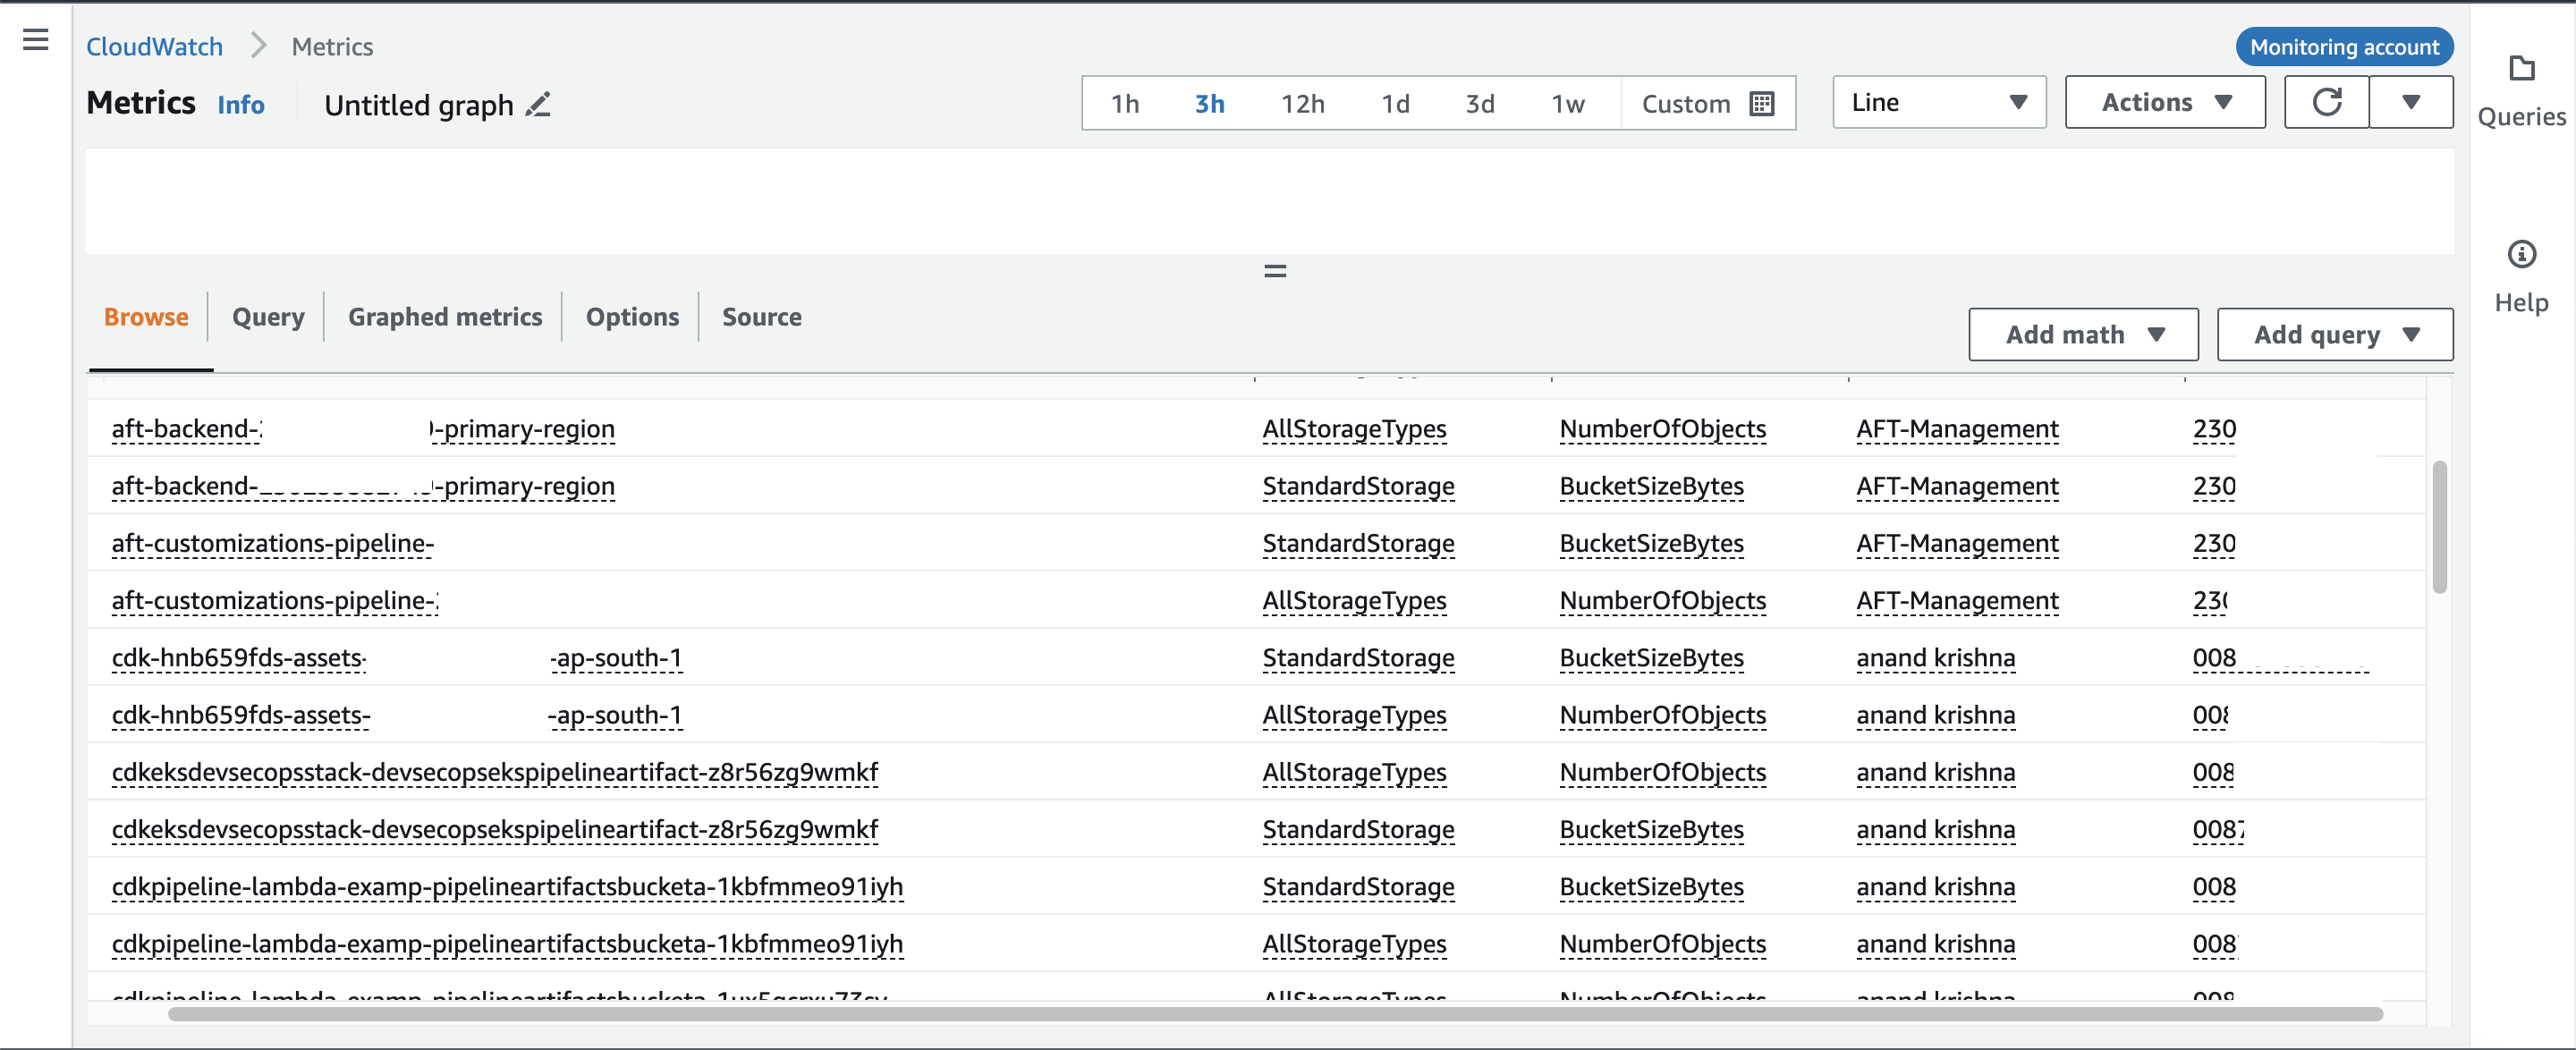Click the empty graph preview area

[1269, 200]
